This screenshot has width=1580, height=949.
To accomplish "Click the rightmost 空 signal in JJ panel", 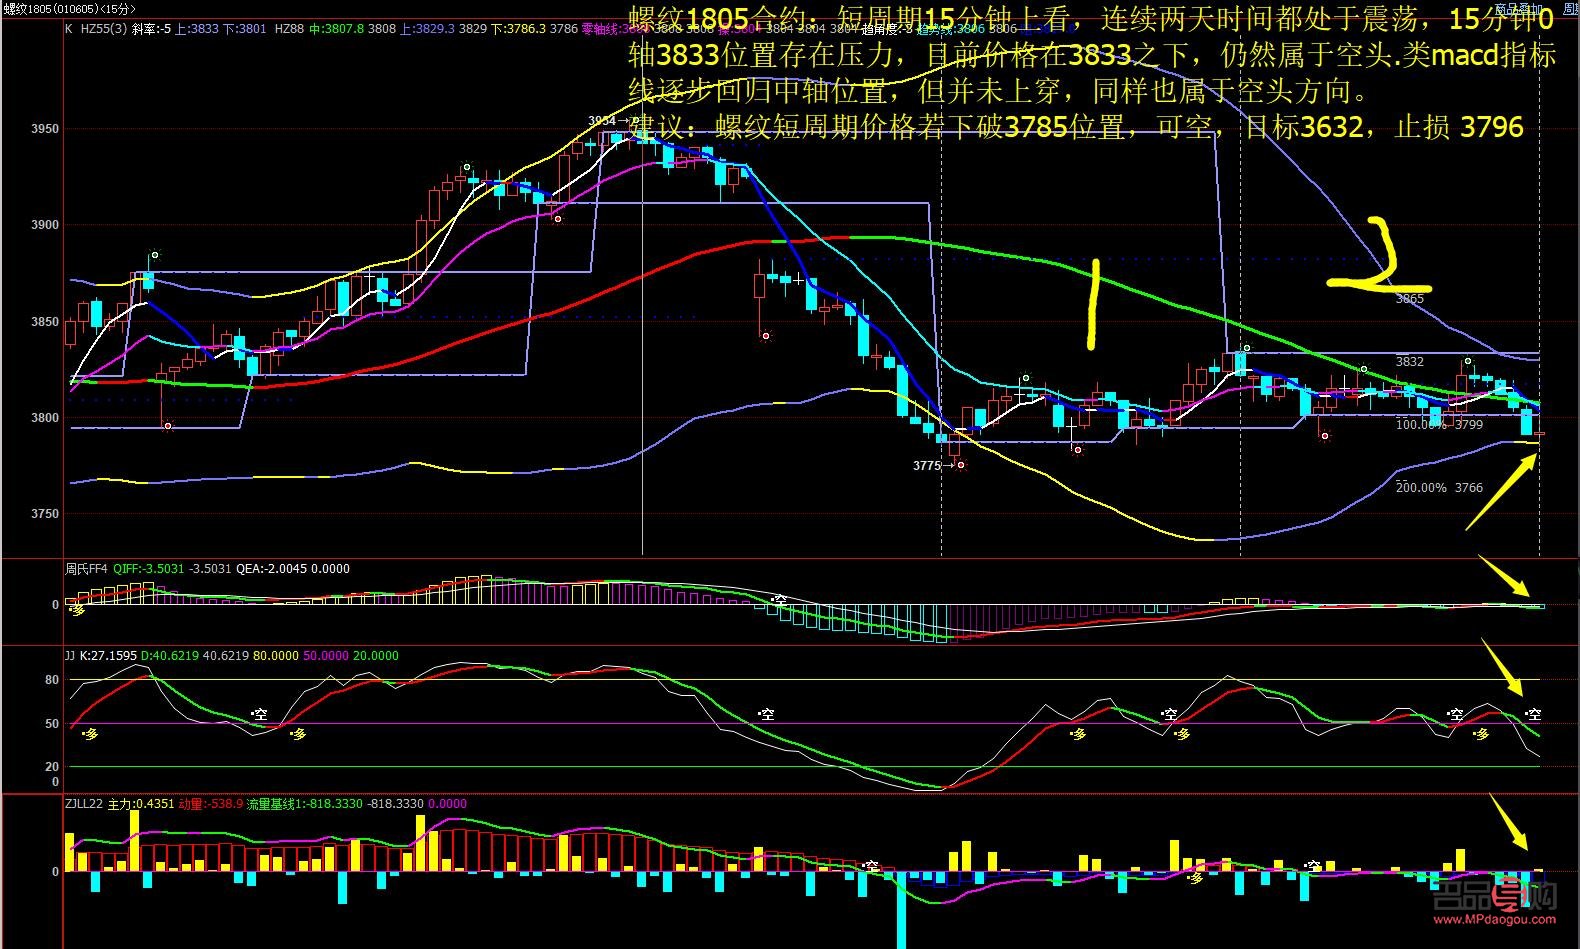I will tap(1533, 714).
